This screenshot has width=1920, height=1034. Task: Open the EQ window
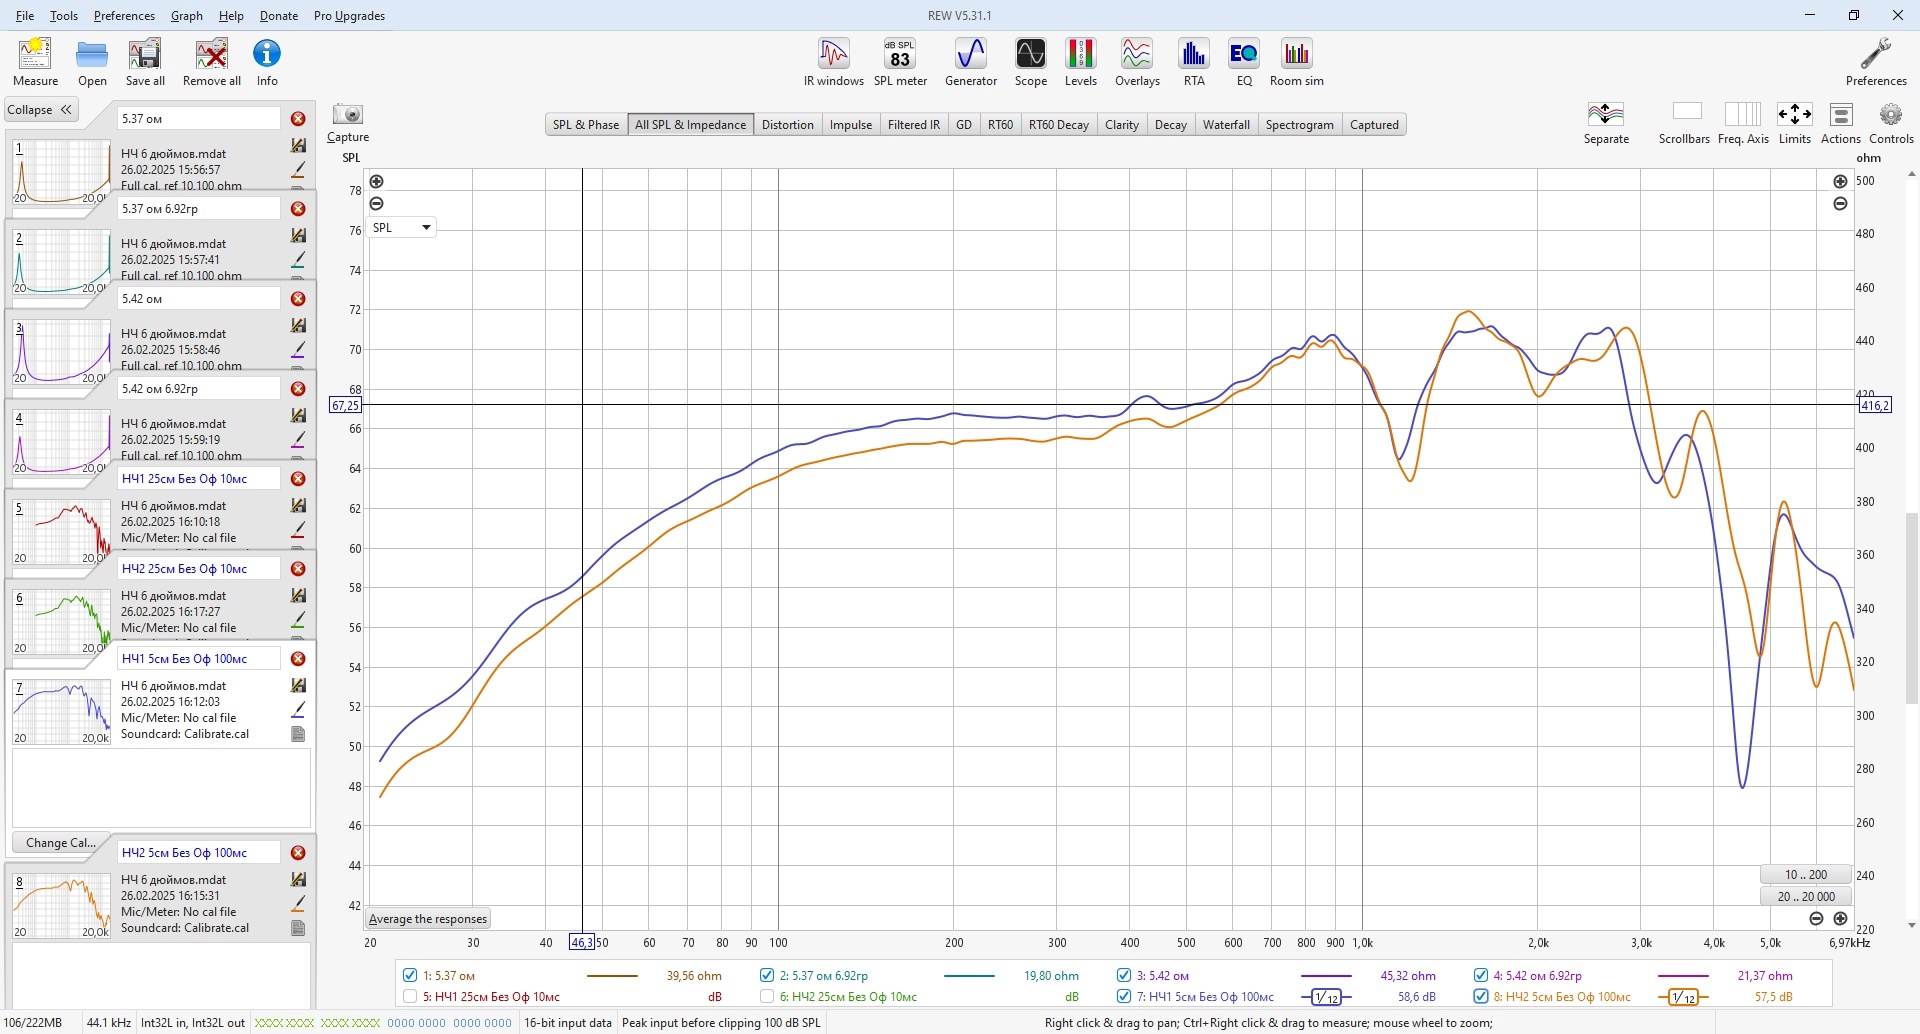(x=1244, y=62)
